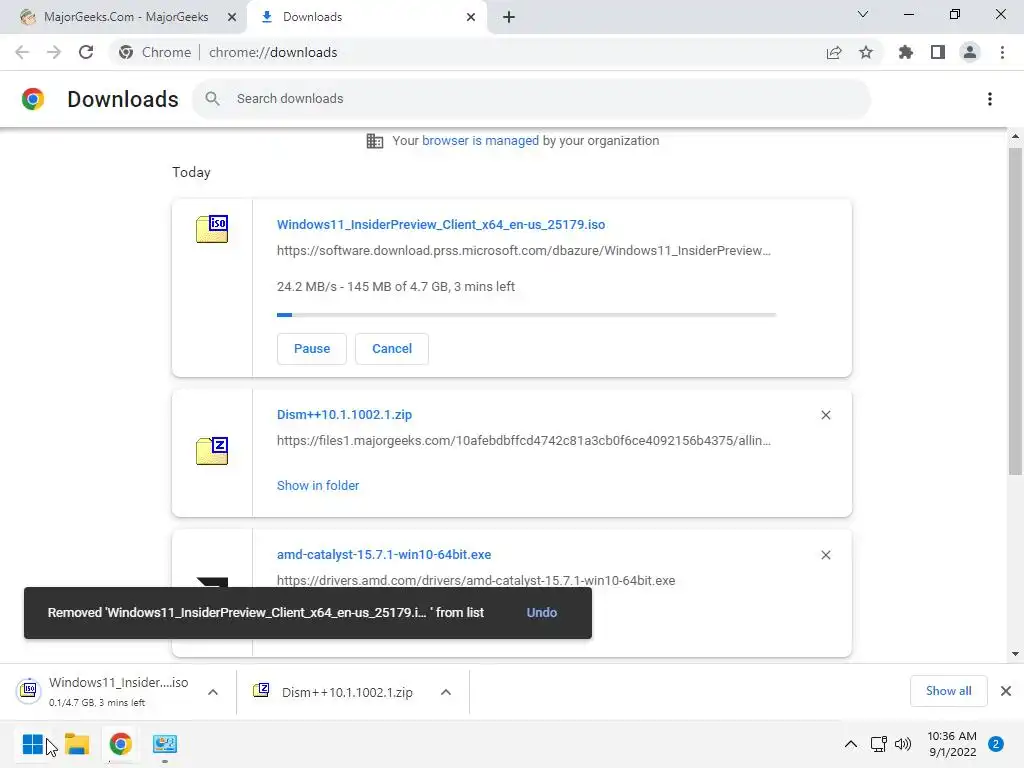Viewport: 1024px width, 768px height.
Task: Click the Search downloads magnifier icon
Action: (x=212, y=99)
